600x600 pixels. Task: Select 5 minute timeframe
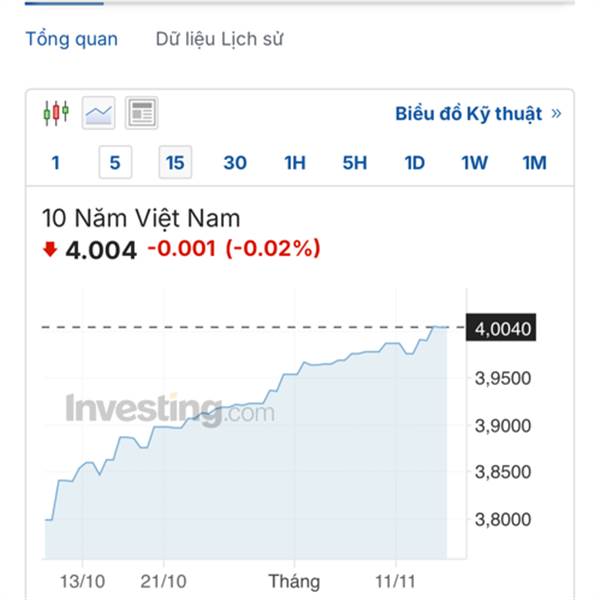pos(115,162)
